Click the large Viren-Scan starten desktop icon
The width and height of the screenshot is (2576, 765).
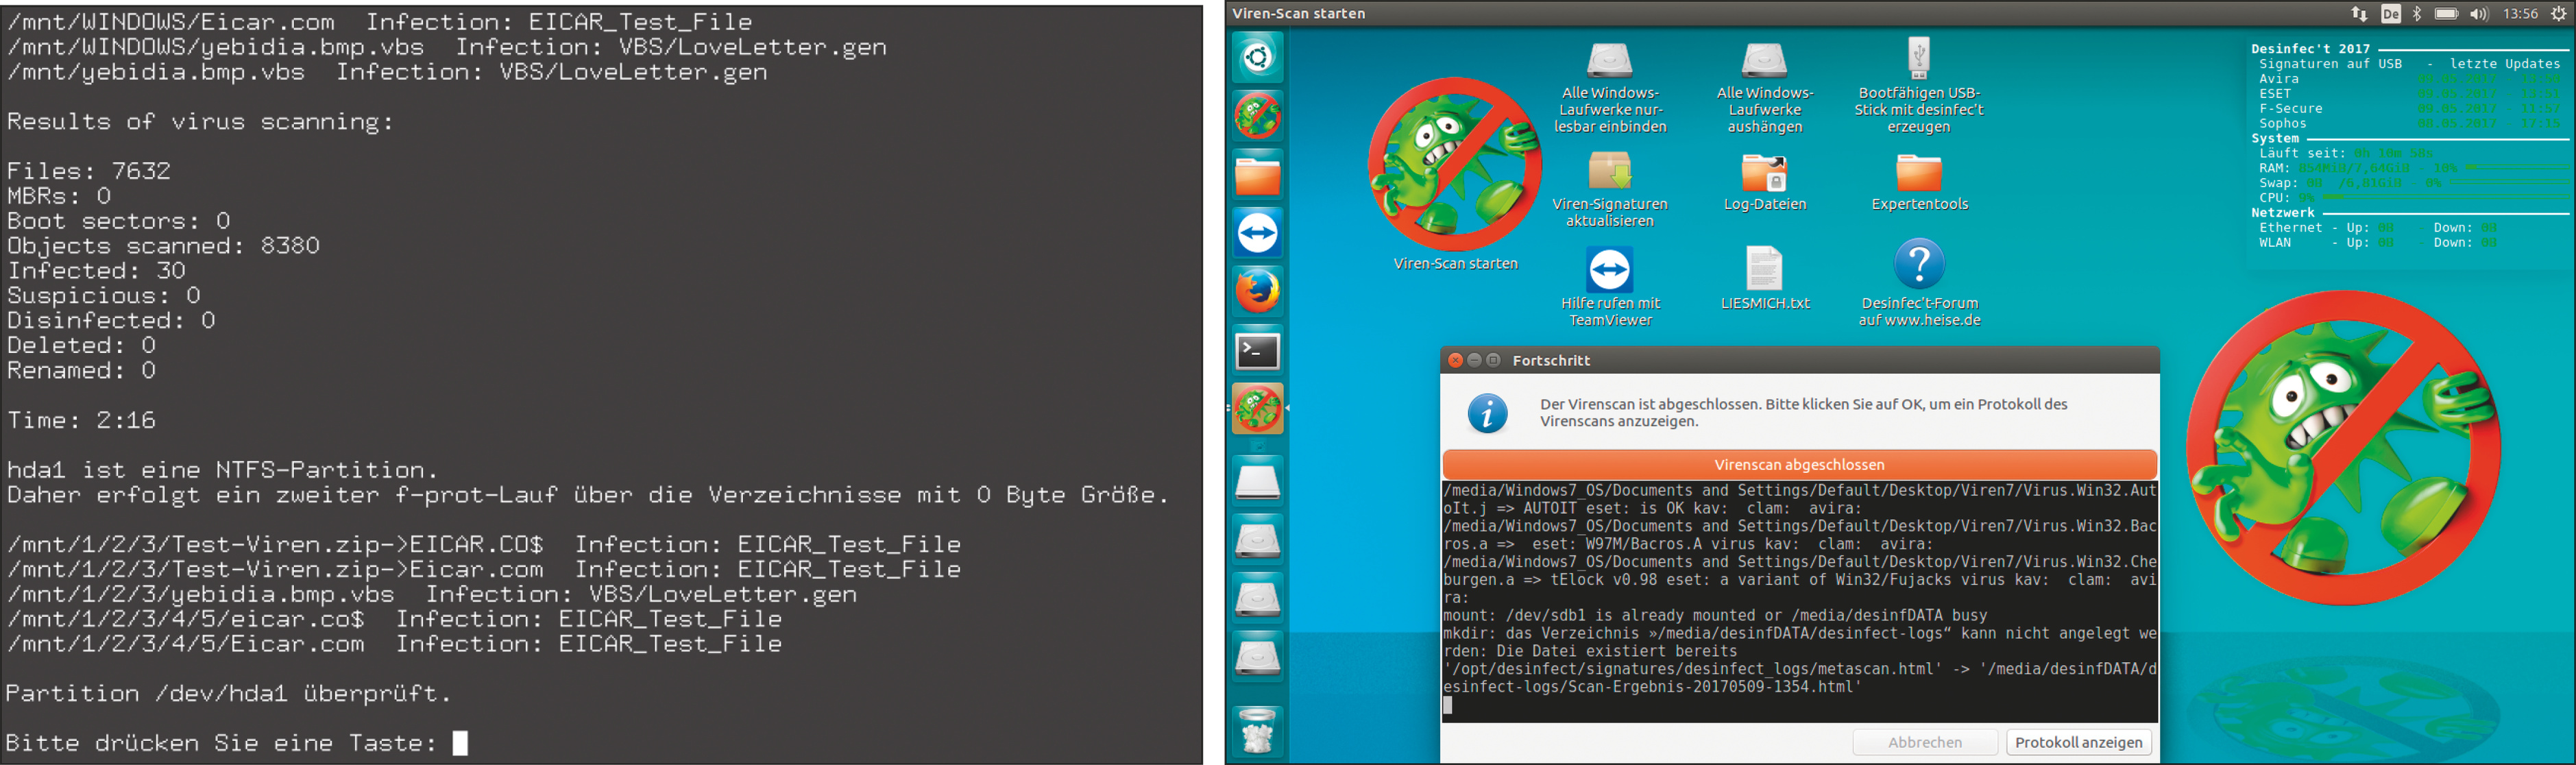click(1455, 165)
